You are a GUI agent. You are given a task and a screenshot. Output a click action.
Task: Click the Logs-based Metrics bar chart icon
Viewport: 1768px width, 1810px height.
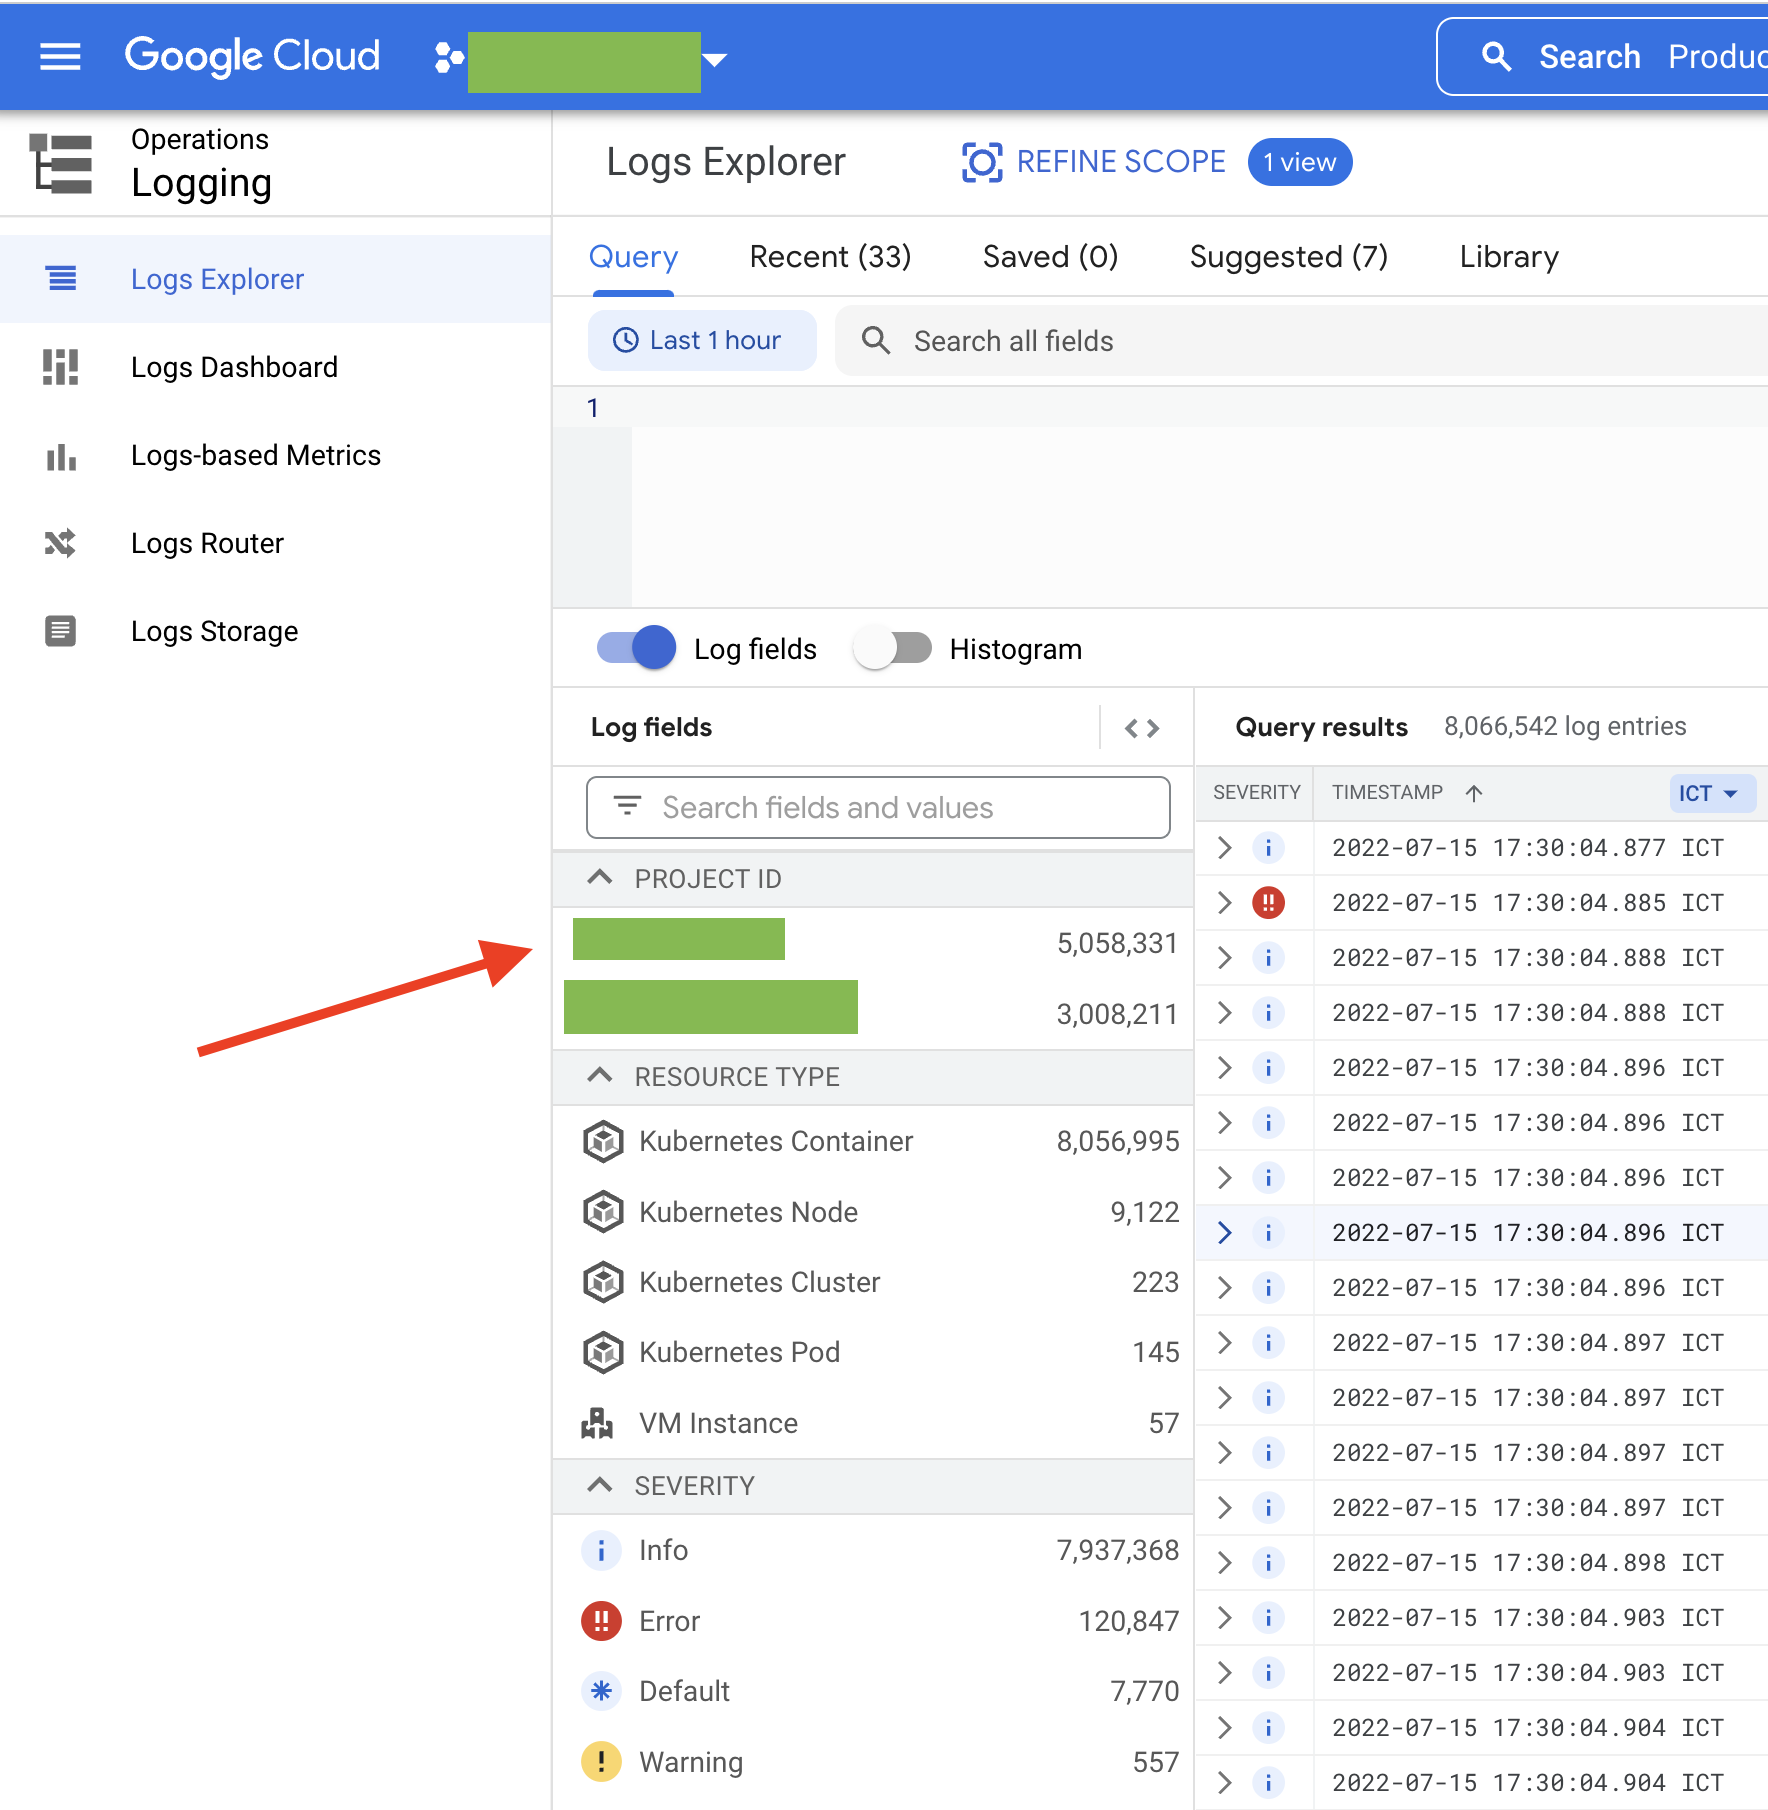tap(61, 456)
